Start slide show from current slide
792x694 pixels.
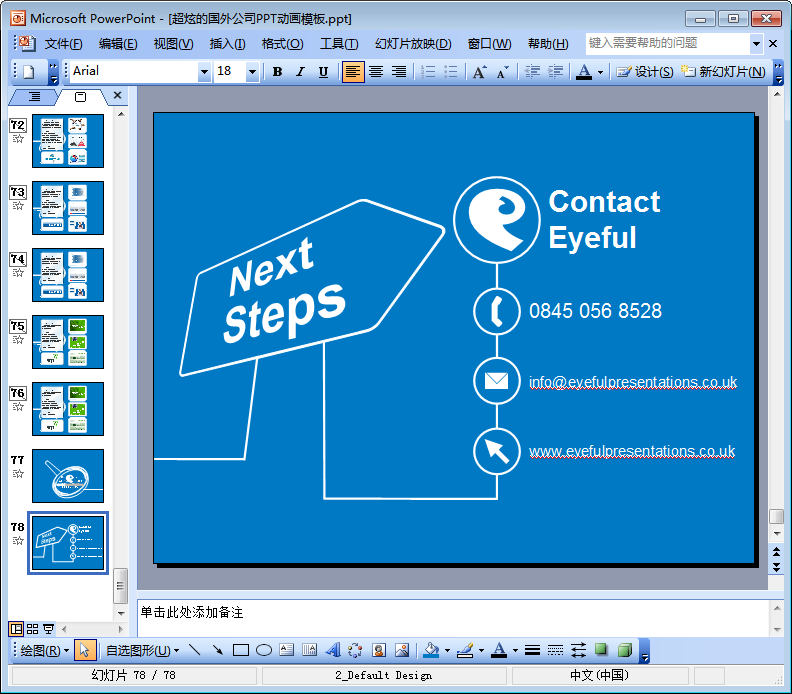[x=48, y=629]
